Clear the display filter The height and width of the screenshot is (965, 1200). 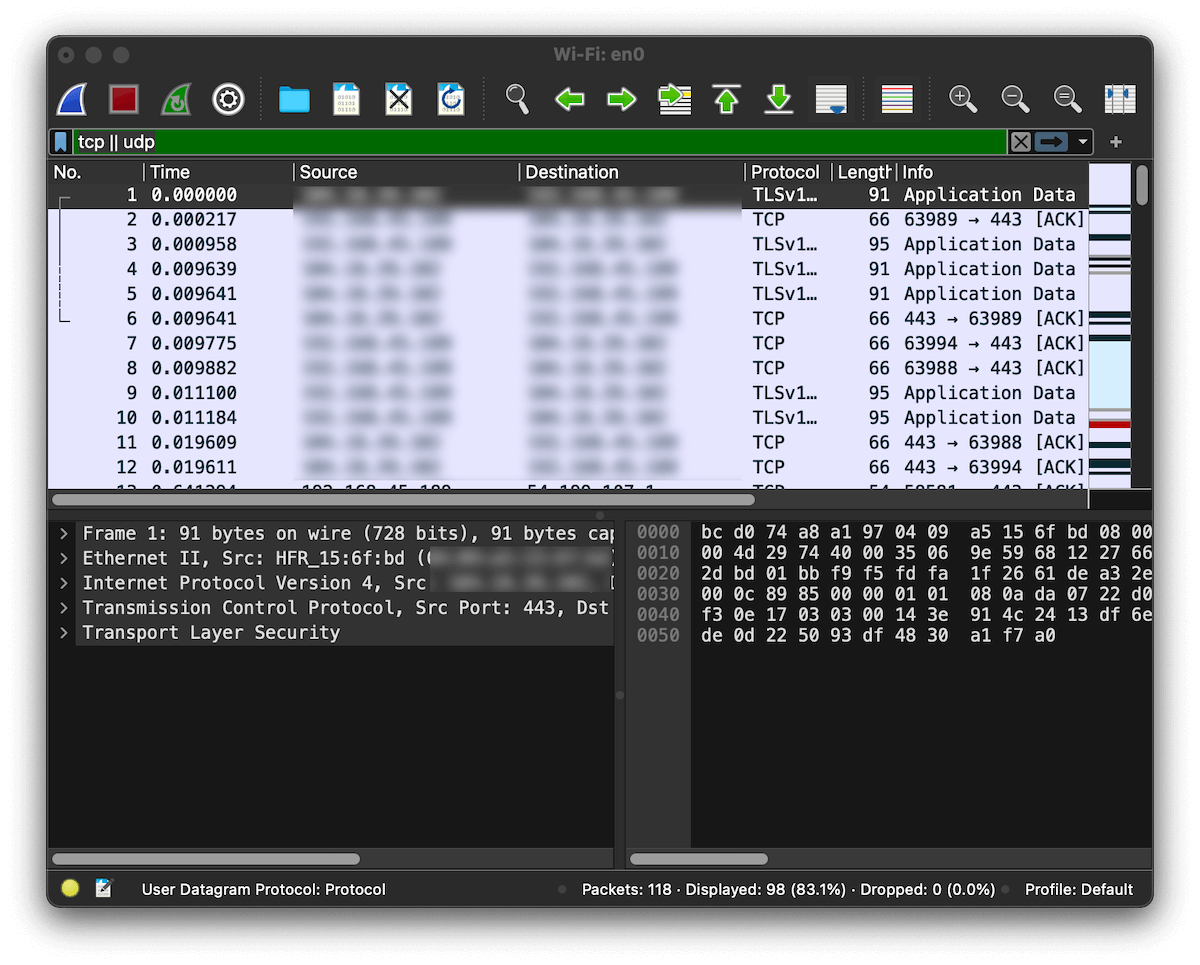click(1020, 142)
